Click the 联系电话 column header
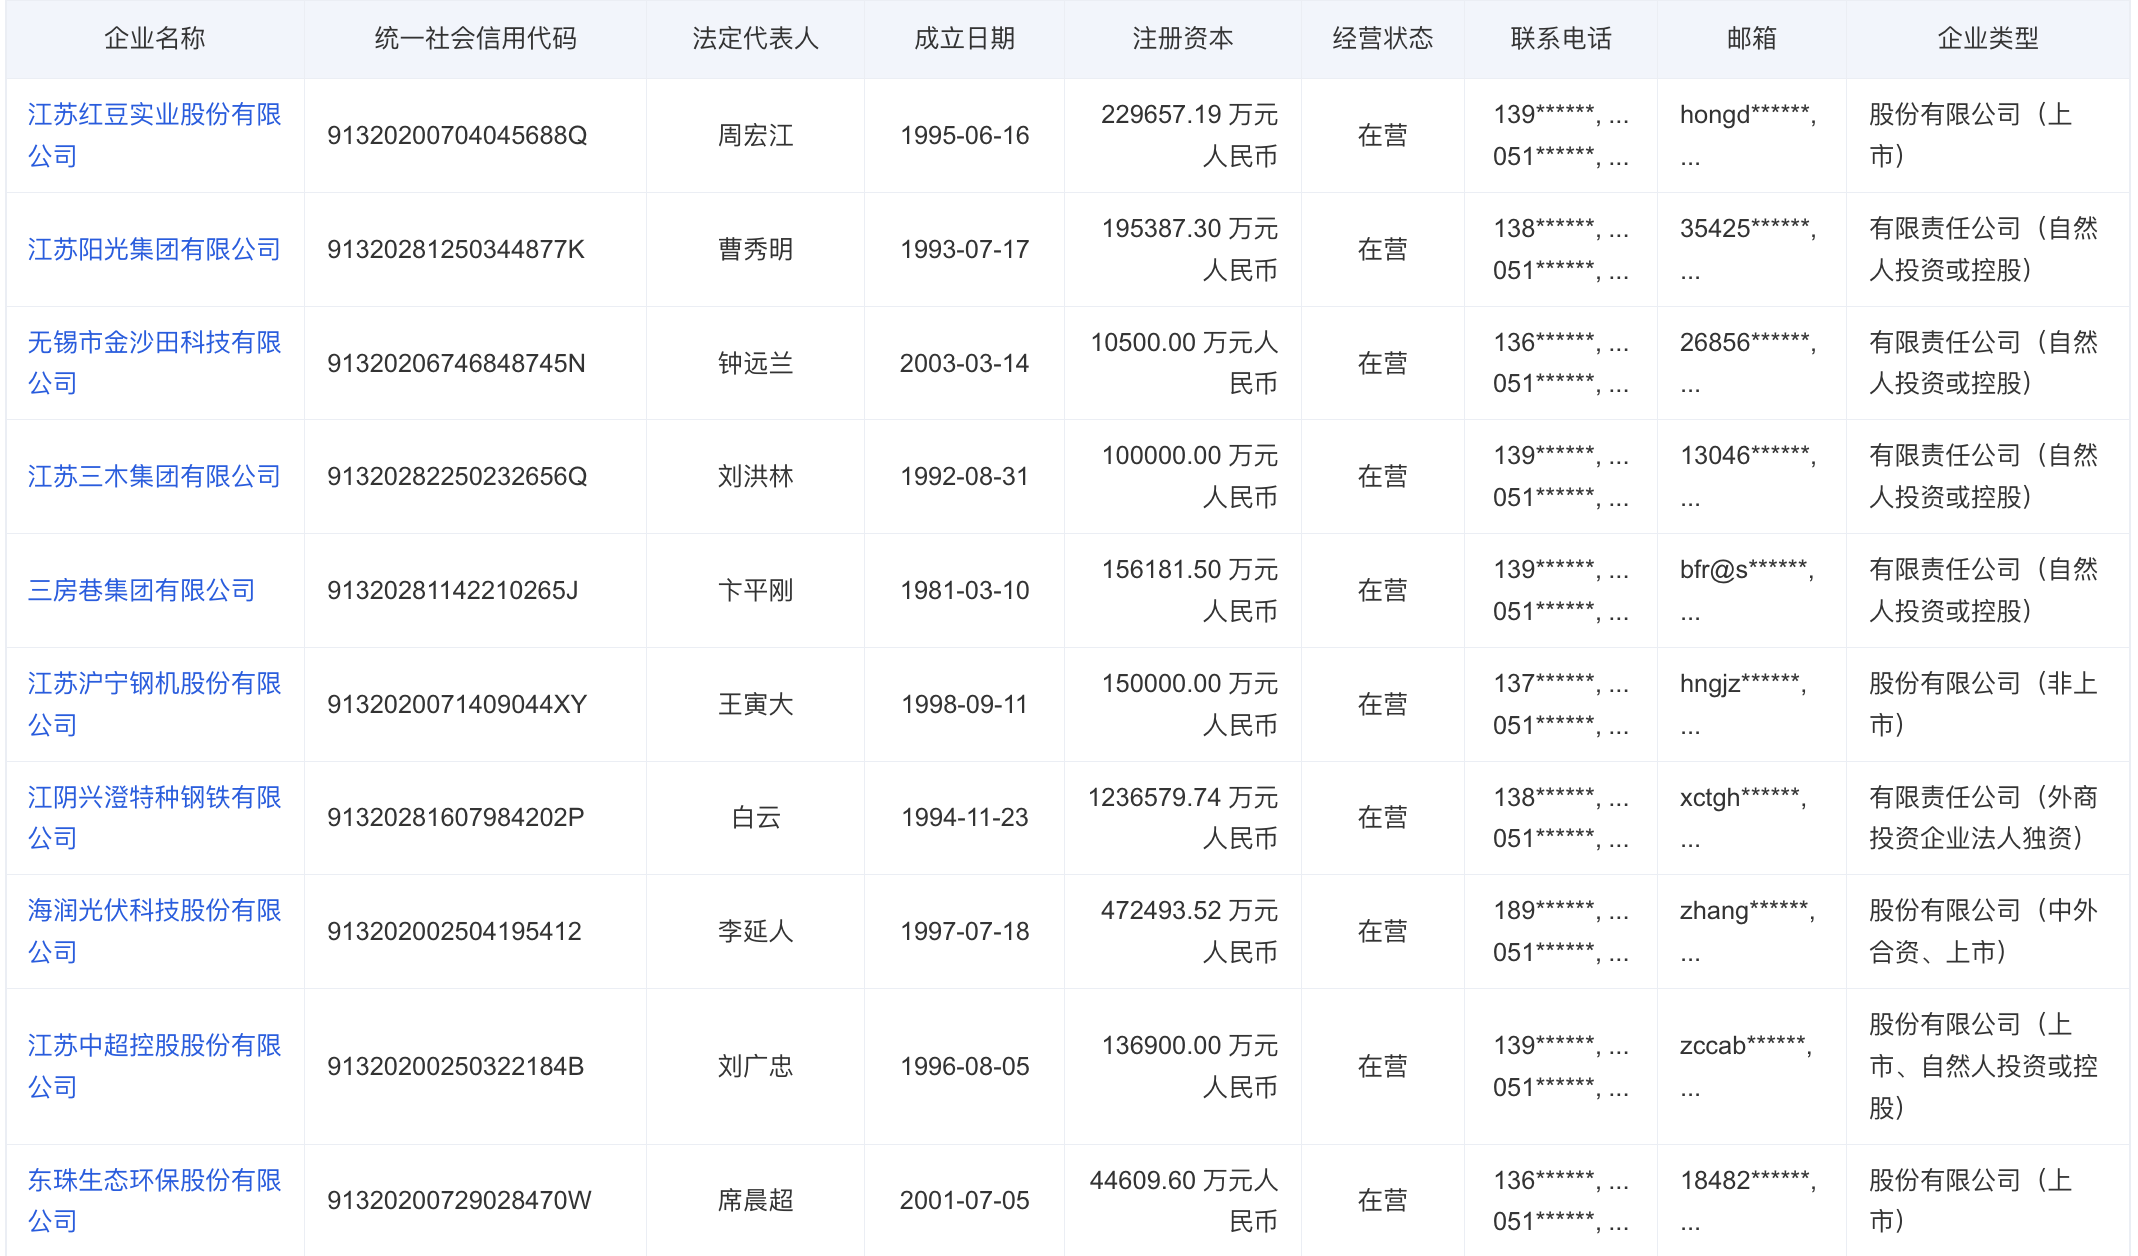The width and height of the screenshot is (2138, 1256). click(1561, 39)
